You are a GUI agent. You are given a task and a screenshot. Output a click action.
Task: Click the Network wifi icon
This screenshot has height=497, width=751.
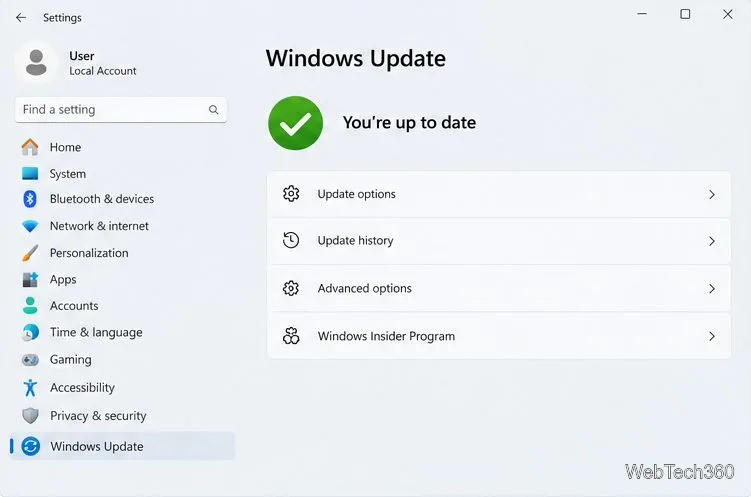pos(30,226)
